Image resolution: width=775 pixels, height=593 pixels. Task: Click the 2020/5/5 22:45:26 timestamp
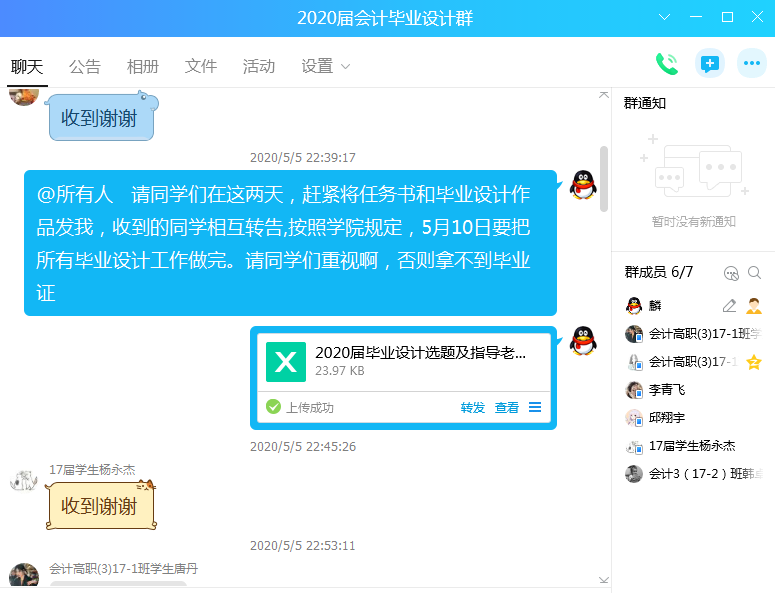pyautogui.click(x=302, y=447)
